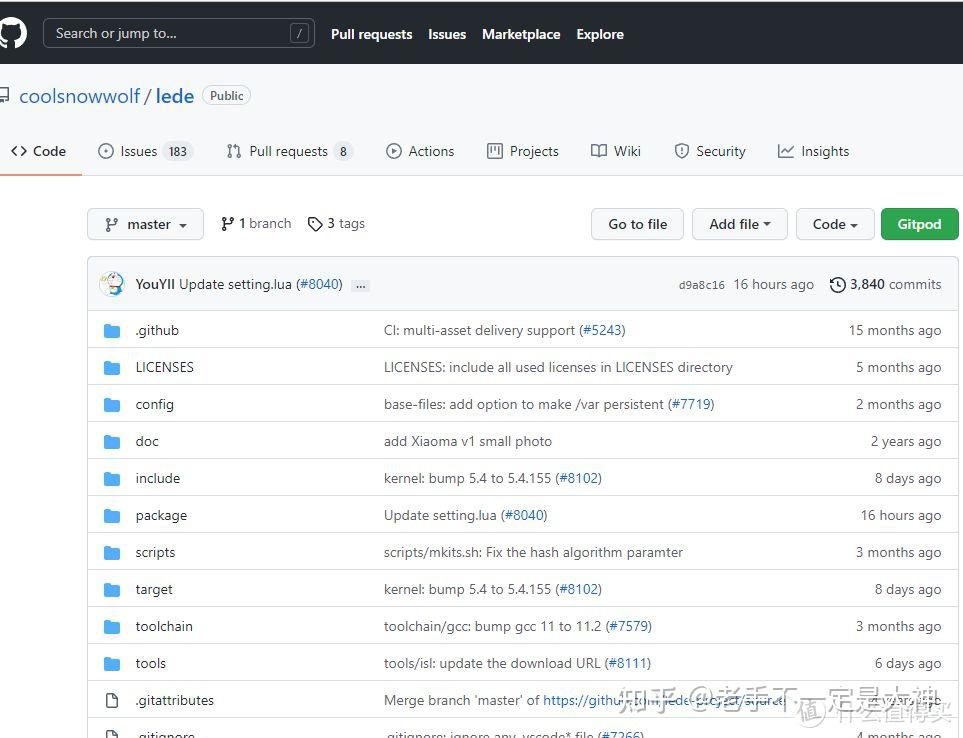963x738 pixels.
Task: Open PR #8111 link in tools row
Action: [x=629, y=663]
